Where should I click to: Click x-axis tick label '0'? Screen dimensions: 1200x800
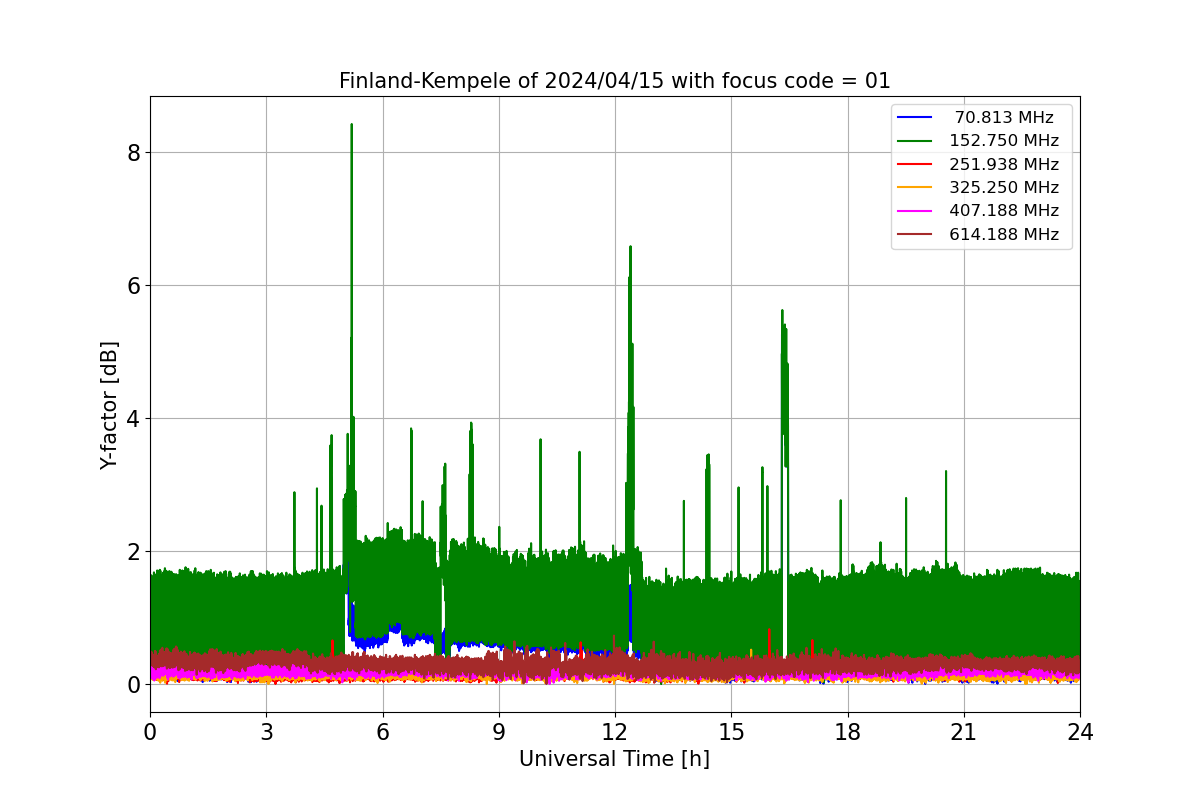(150, 731)
